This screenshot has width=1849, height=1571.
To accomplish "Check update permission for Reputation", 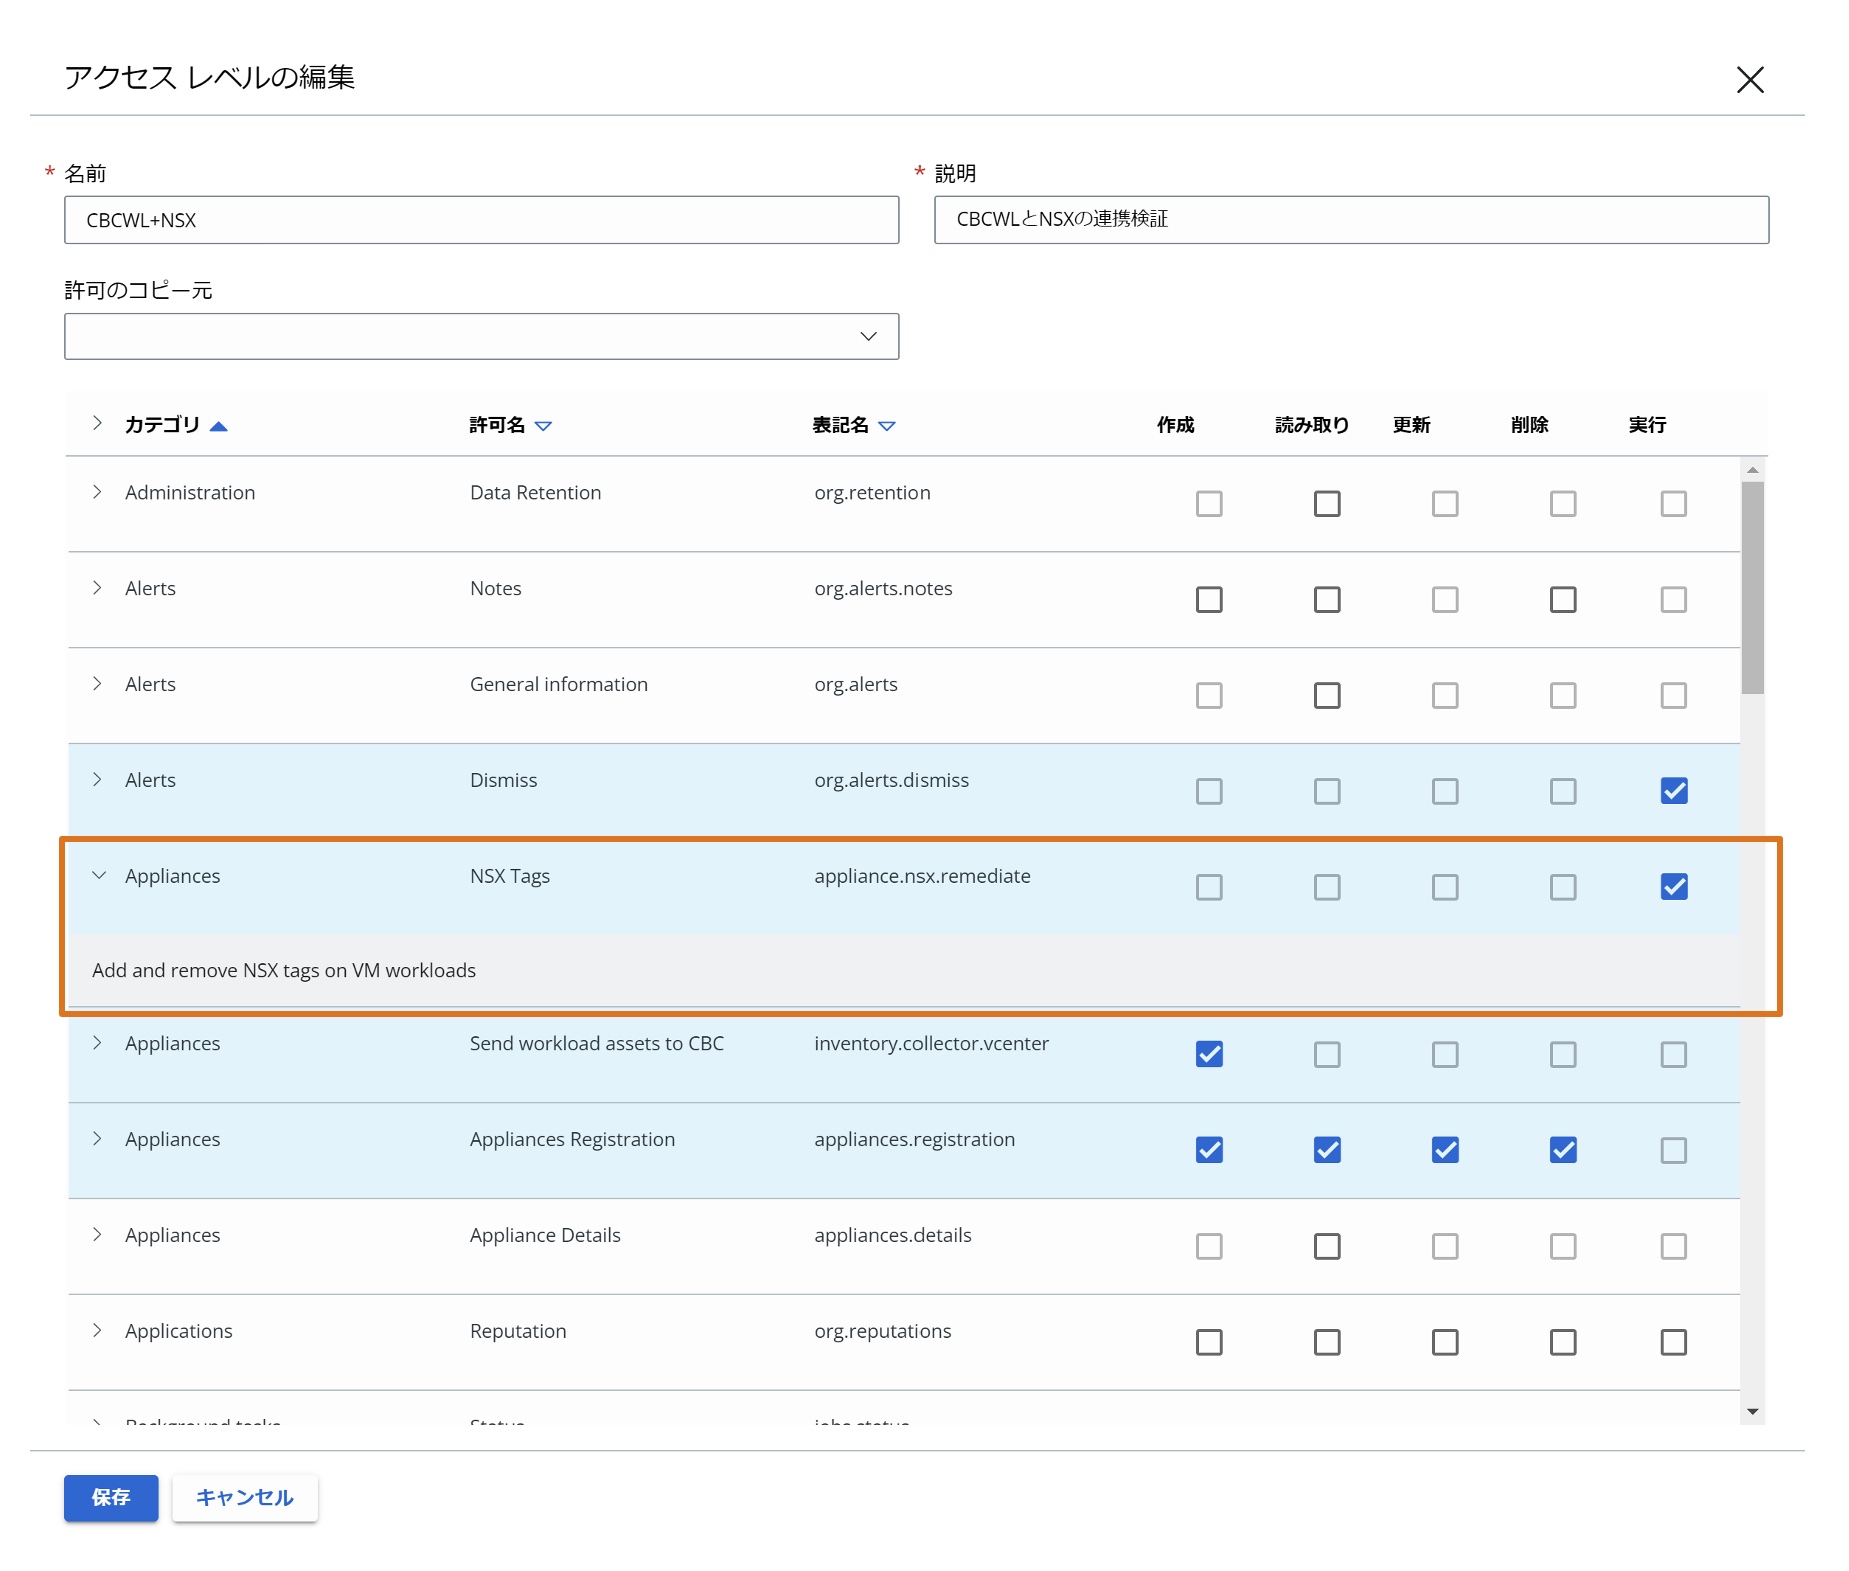I will pyautogui.click(x=1444, y=1342).
